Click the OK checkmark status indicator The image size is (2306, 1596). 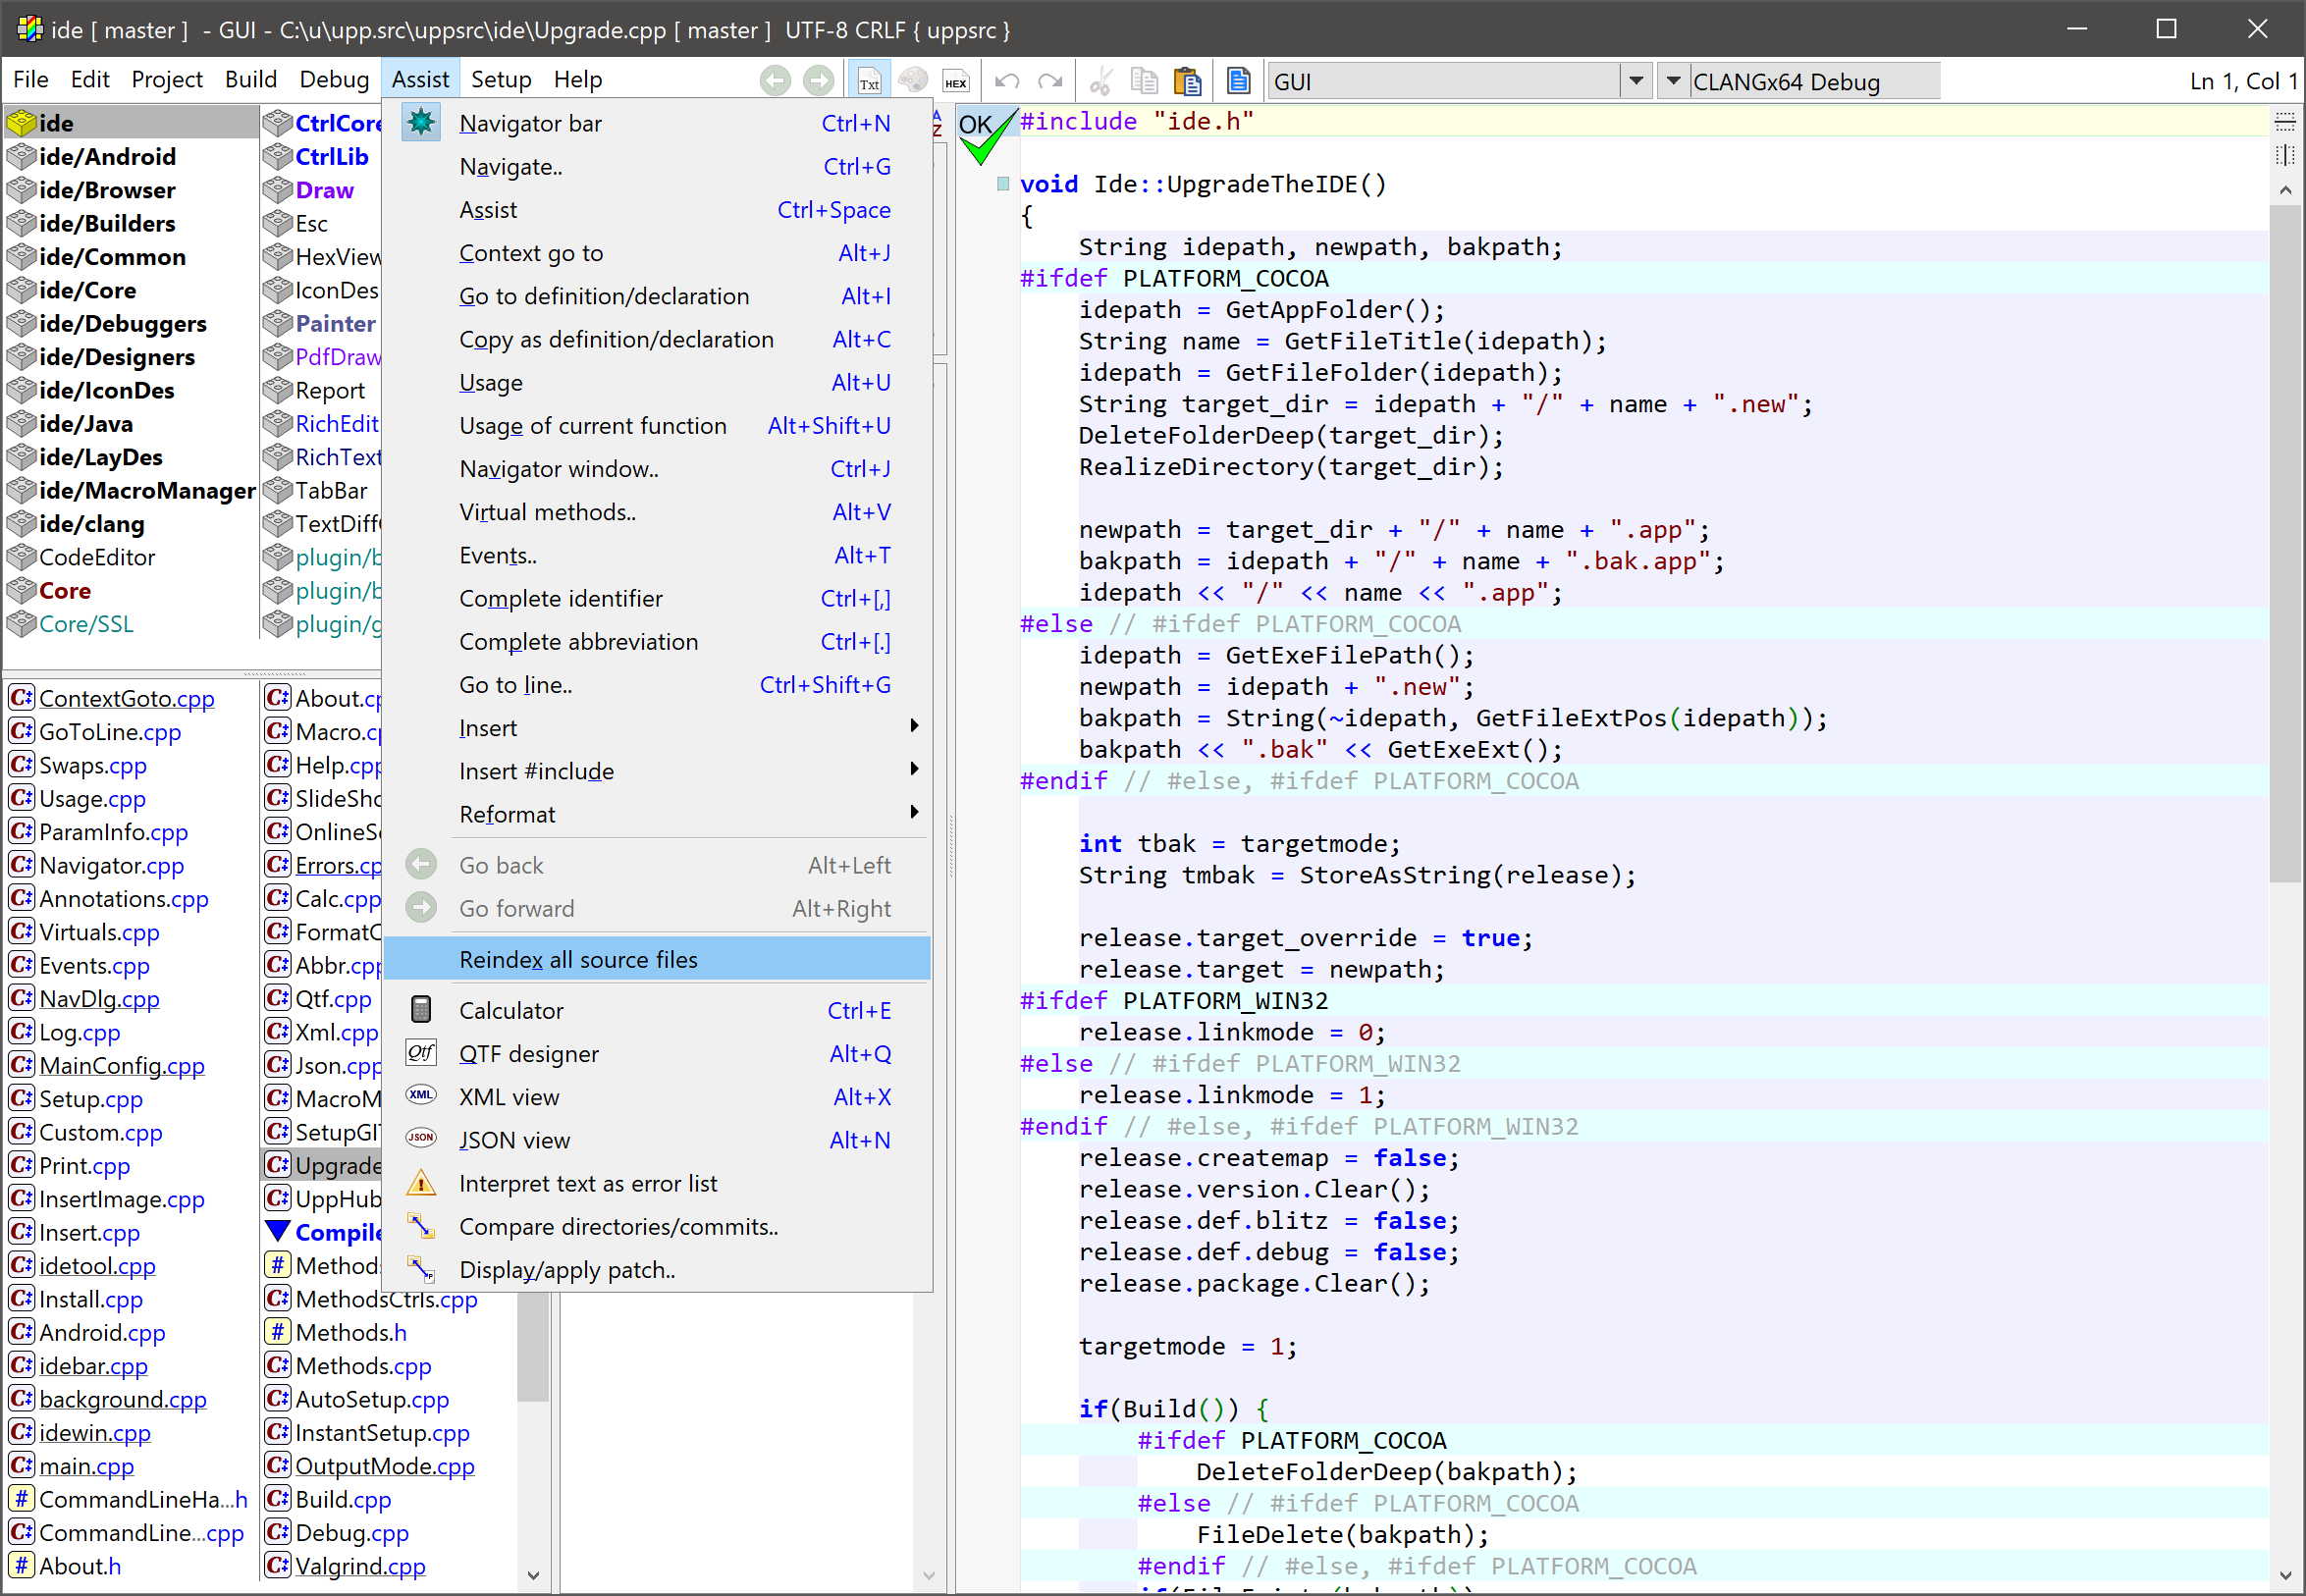coord(982,135)
